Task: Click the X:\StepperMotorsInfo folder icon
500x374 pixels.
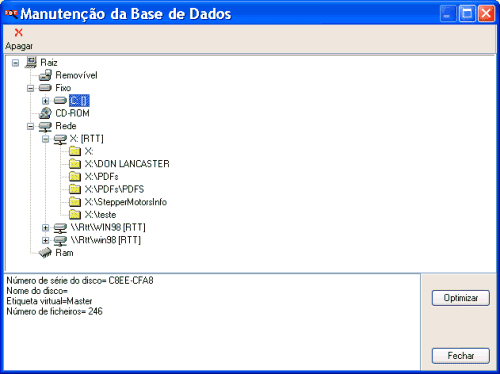Action: [75, 202]
